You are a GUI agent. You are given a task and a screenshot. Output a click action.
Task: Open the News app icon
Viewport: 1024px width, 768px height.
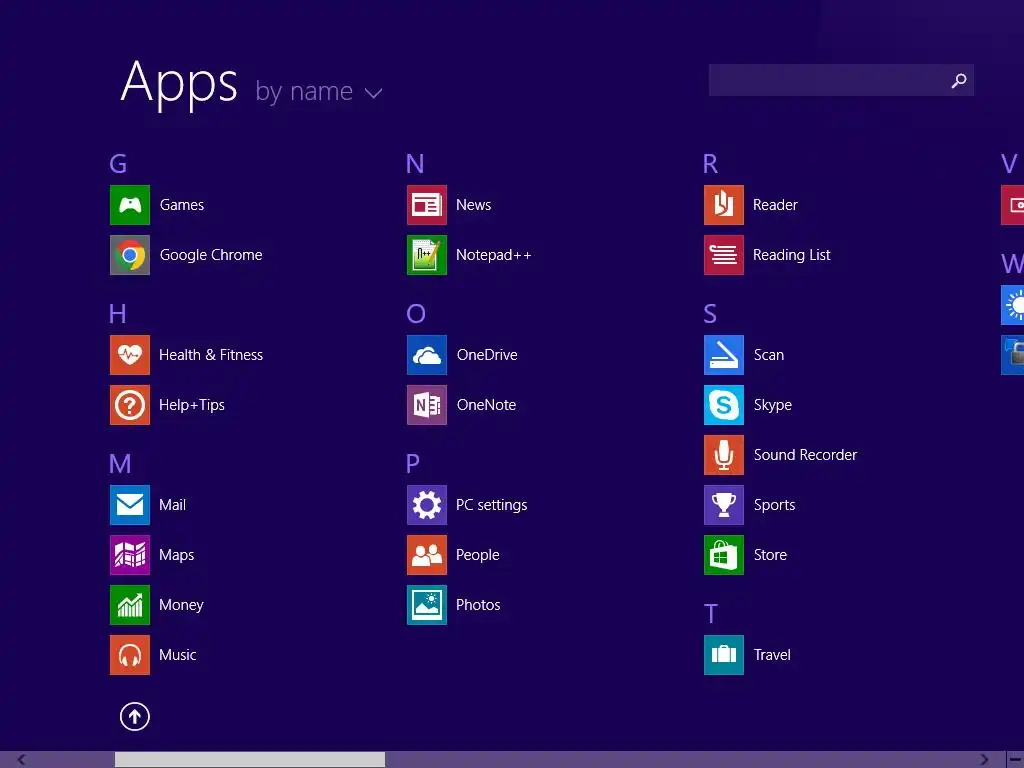click(426, 205)
